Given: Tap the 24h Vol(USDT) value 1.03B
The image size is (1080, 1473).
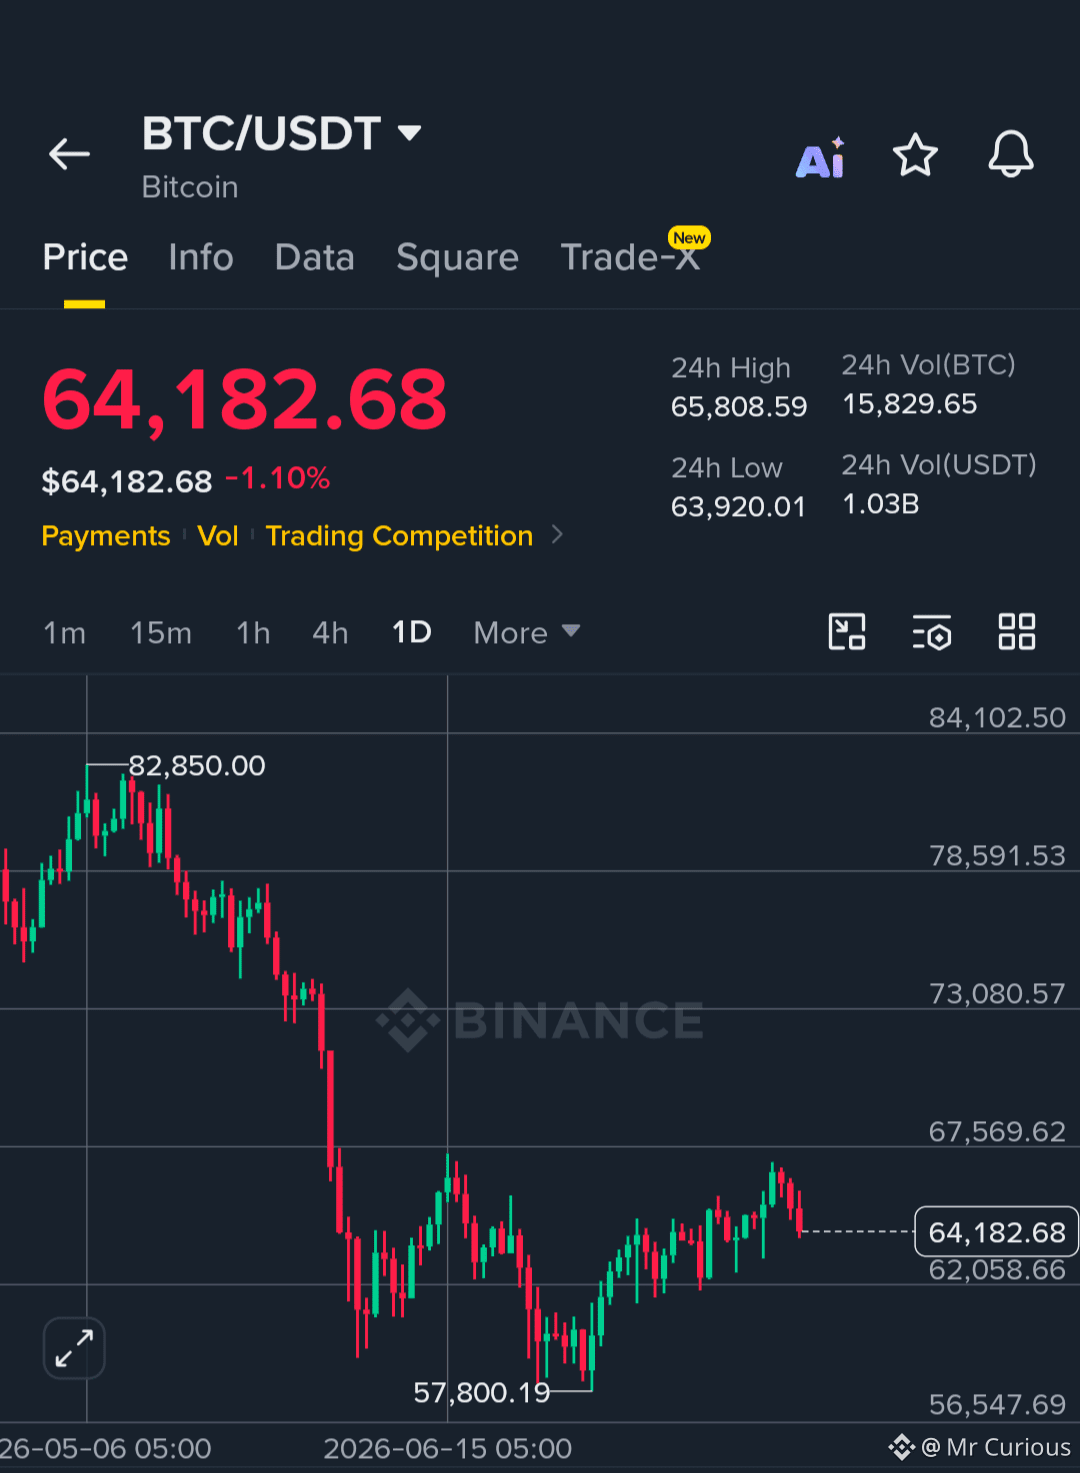Looking at the screenshot, I should click(x=881, y=504).
